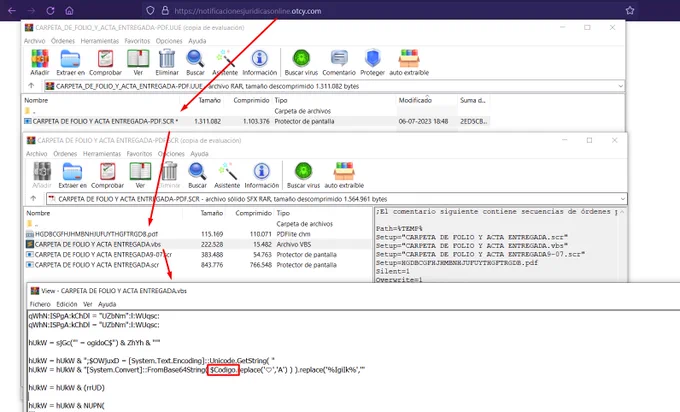The width and height of the screenshot is (680, 412).
Task: Click Añadir icon in the top WinRAR window
Action: click(x=39, y=59)
